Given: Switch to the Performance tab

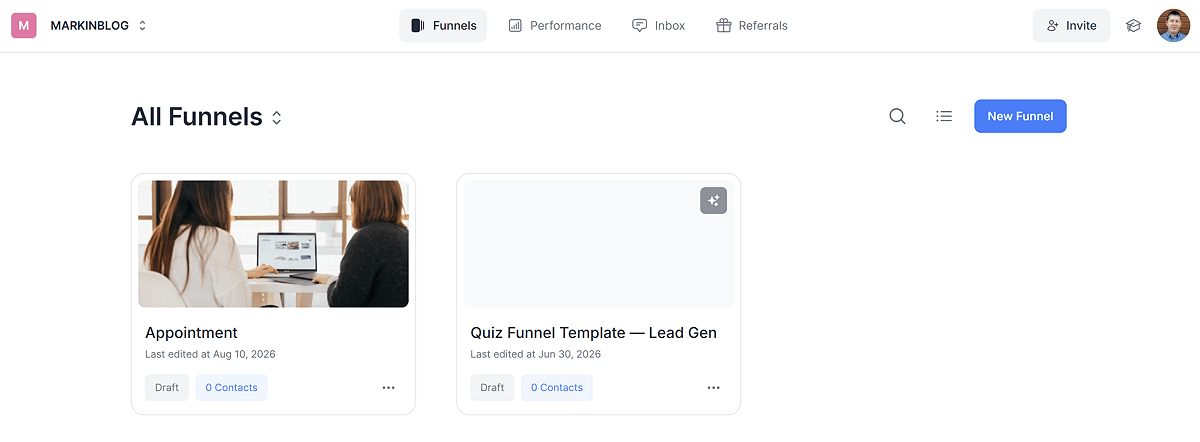Looking at the screenshot, I should coord(555,26).
